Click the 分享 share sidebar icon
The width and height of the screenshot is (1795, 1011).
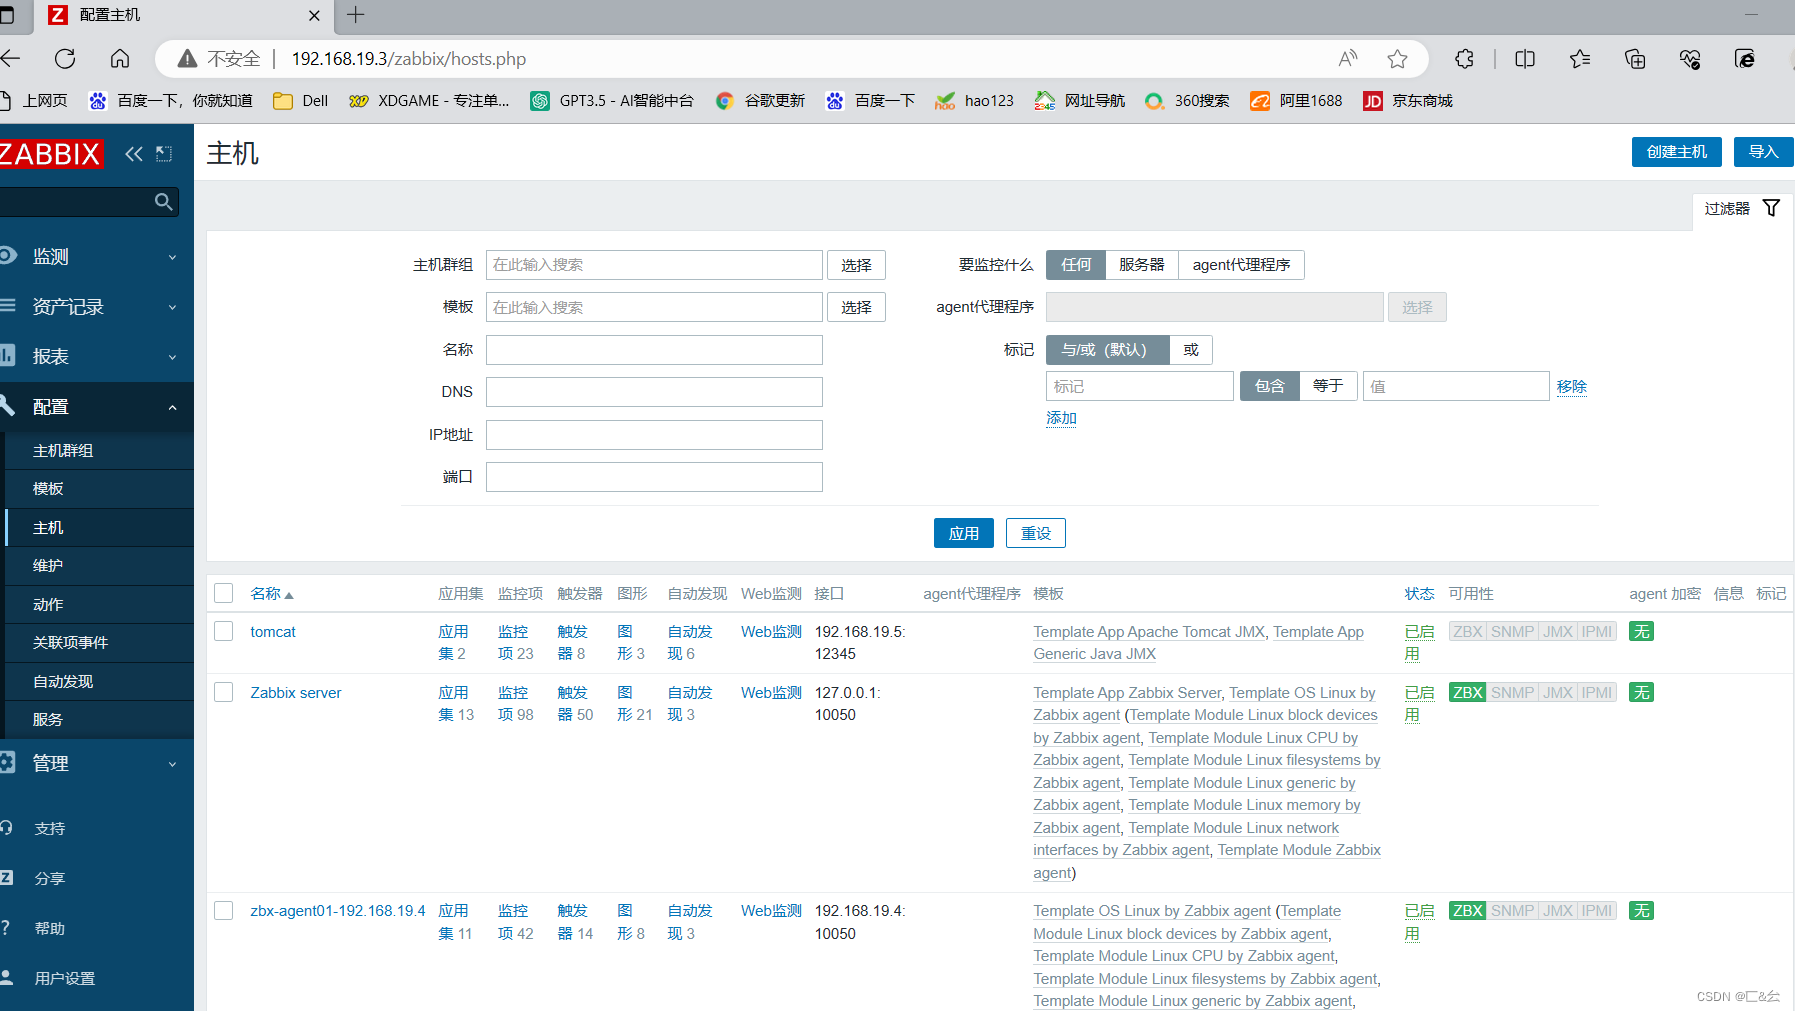point(8,877)
